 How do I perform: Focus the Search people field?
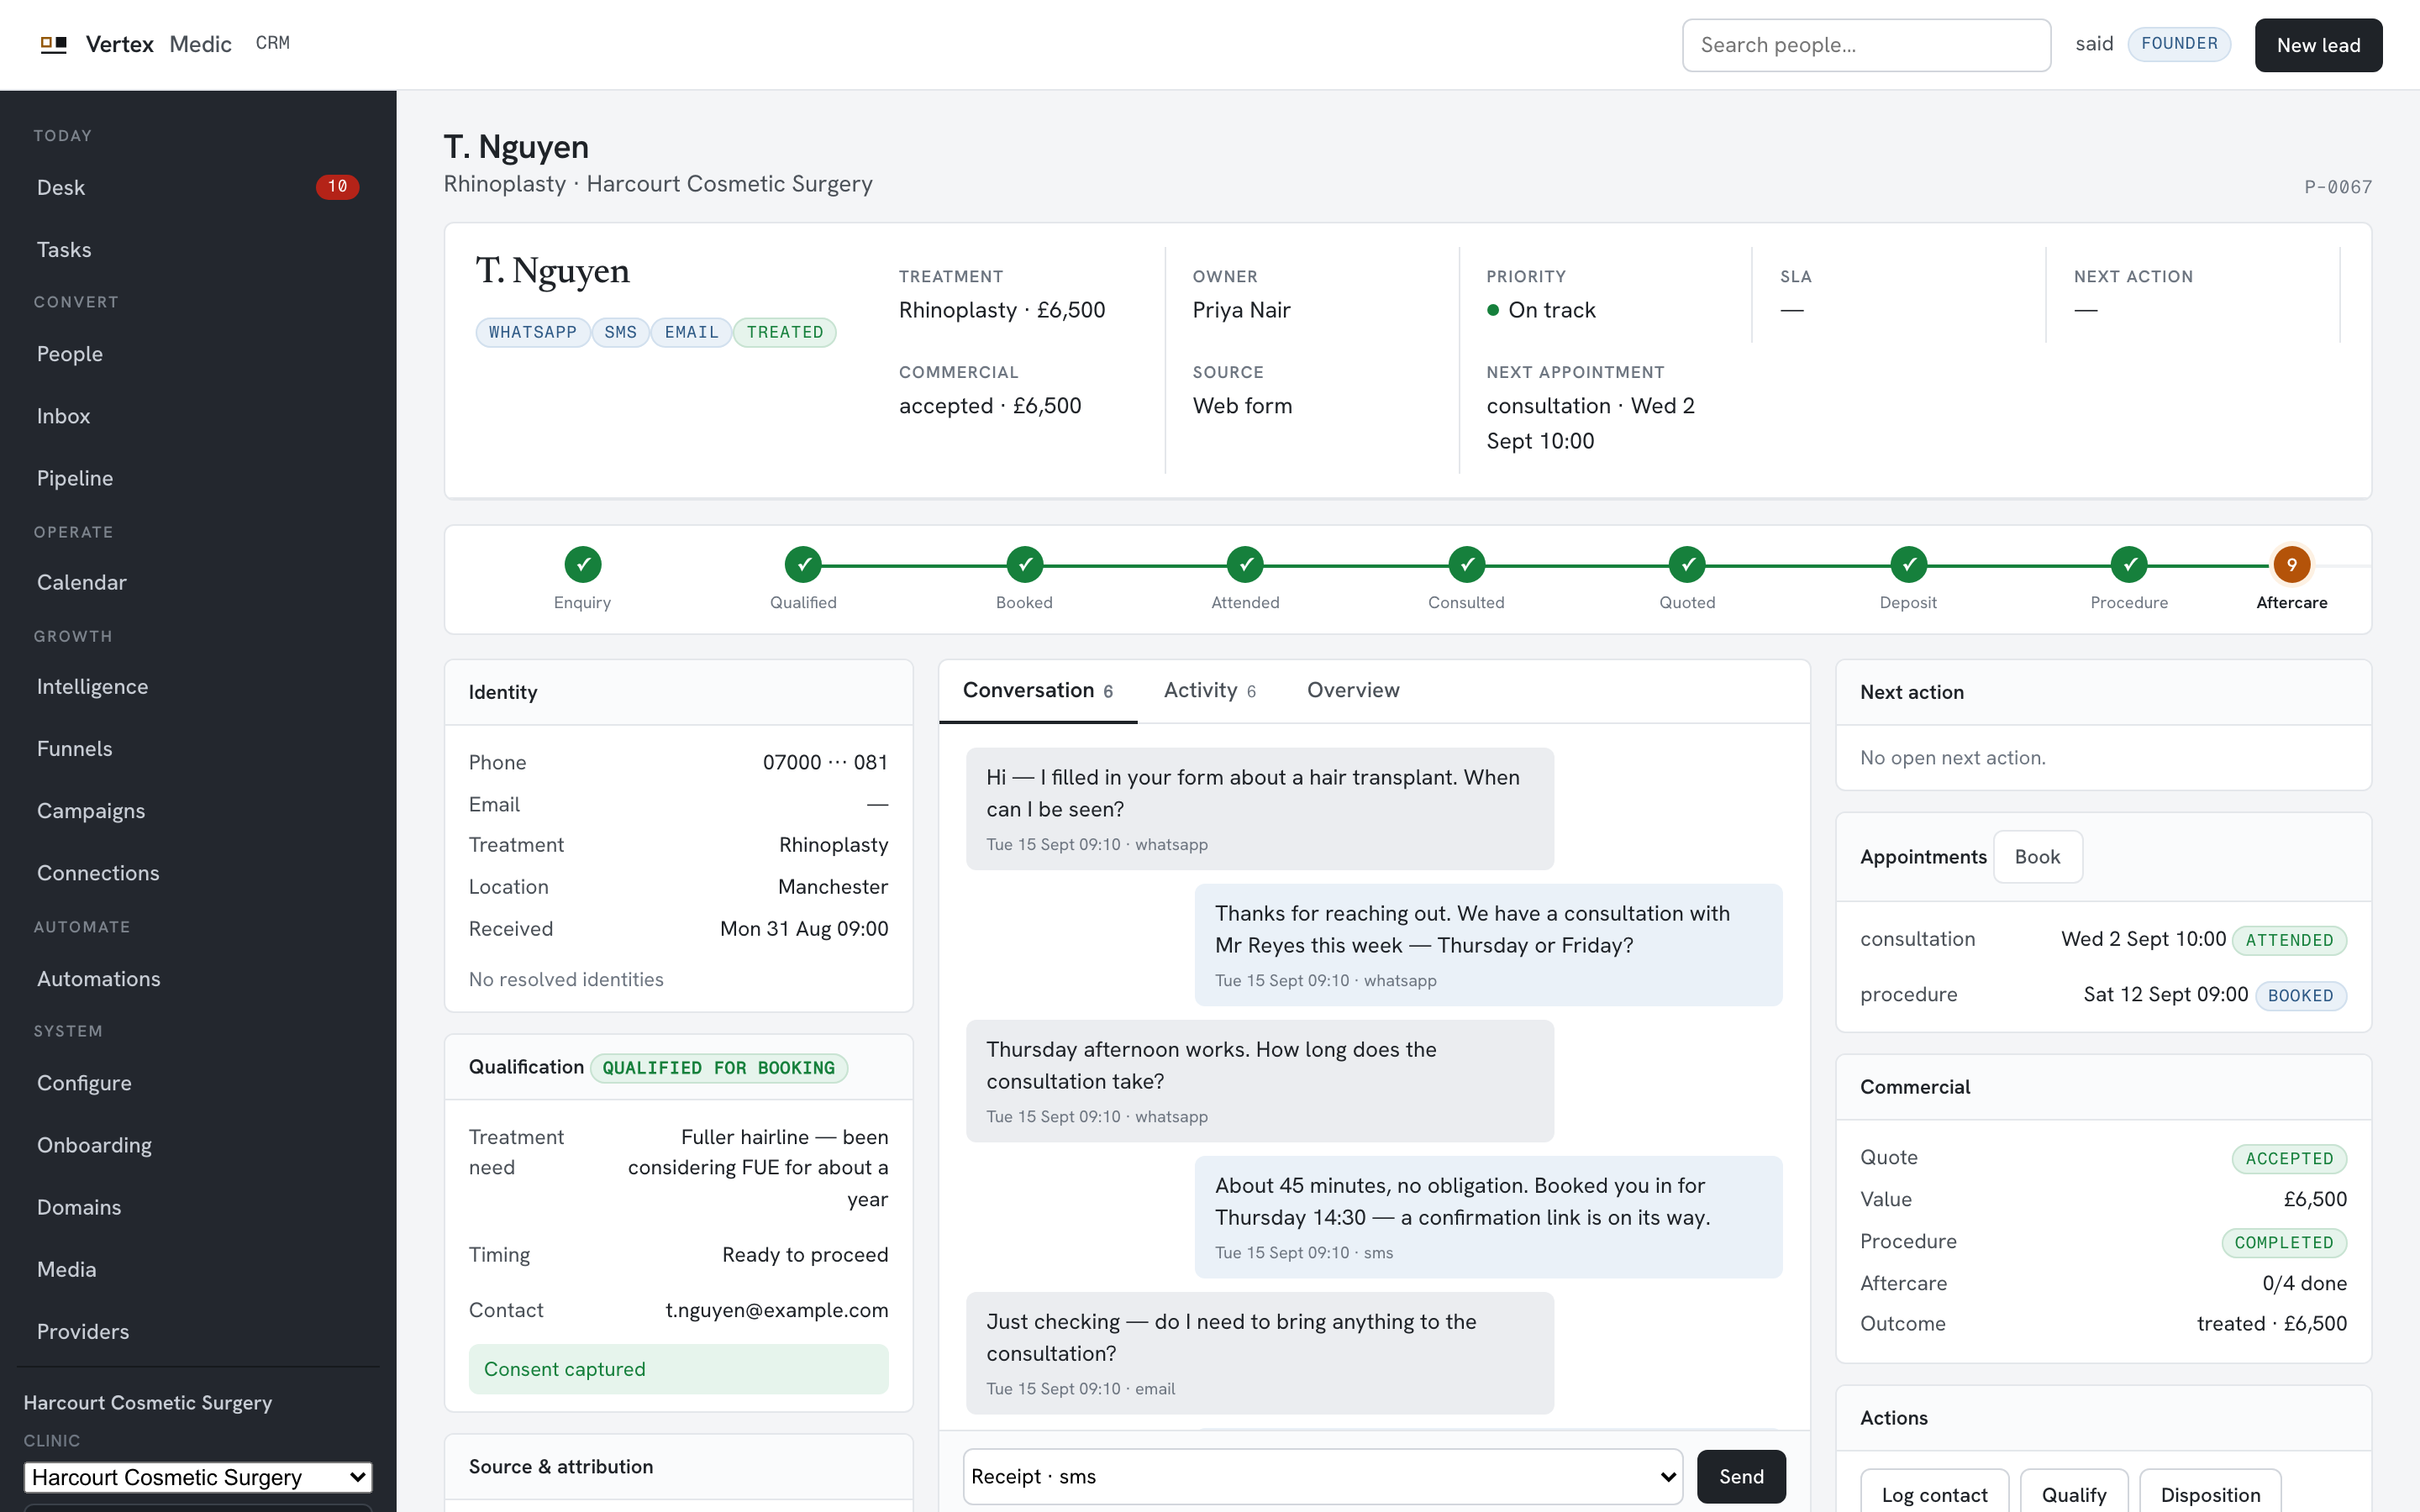point(1866,45)
